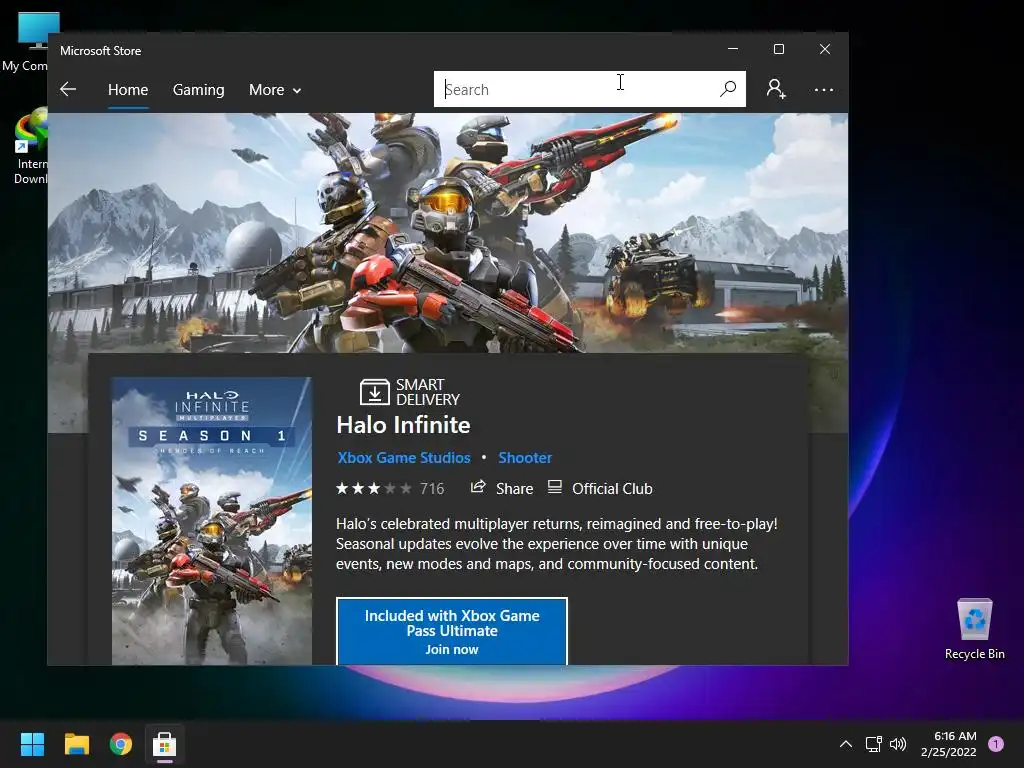Screen dimensions: 1024x768
Task: Click the 716 ratings count
Action: click(x=432, y=488)
